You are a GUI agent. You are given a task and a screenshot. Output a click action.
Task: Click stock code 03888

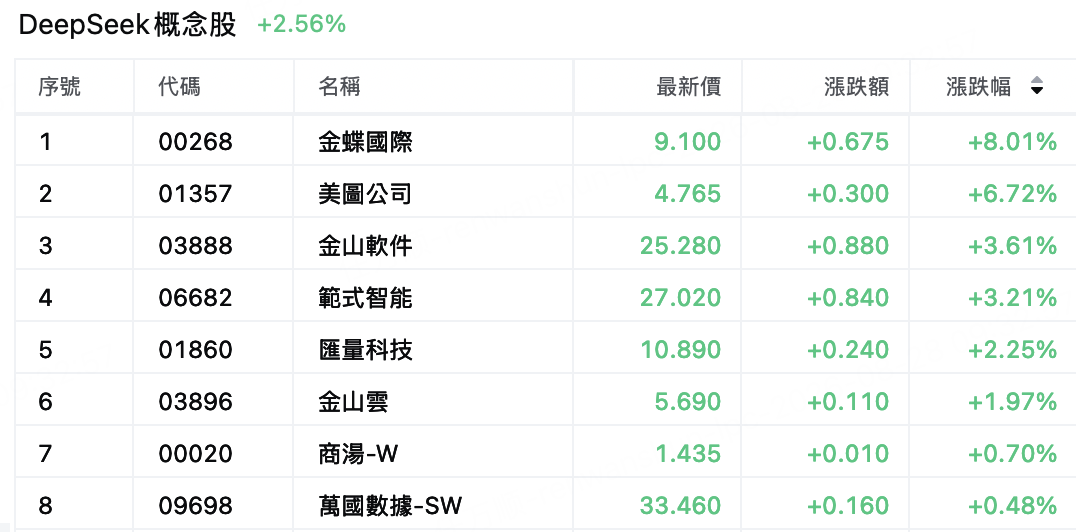[196, 246]
